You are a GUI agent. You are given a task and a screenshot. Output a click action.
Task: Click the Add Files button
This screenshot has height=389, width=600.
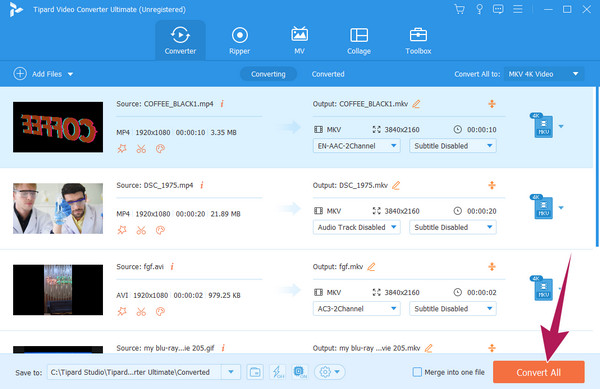[x=38, y=74]
